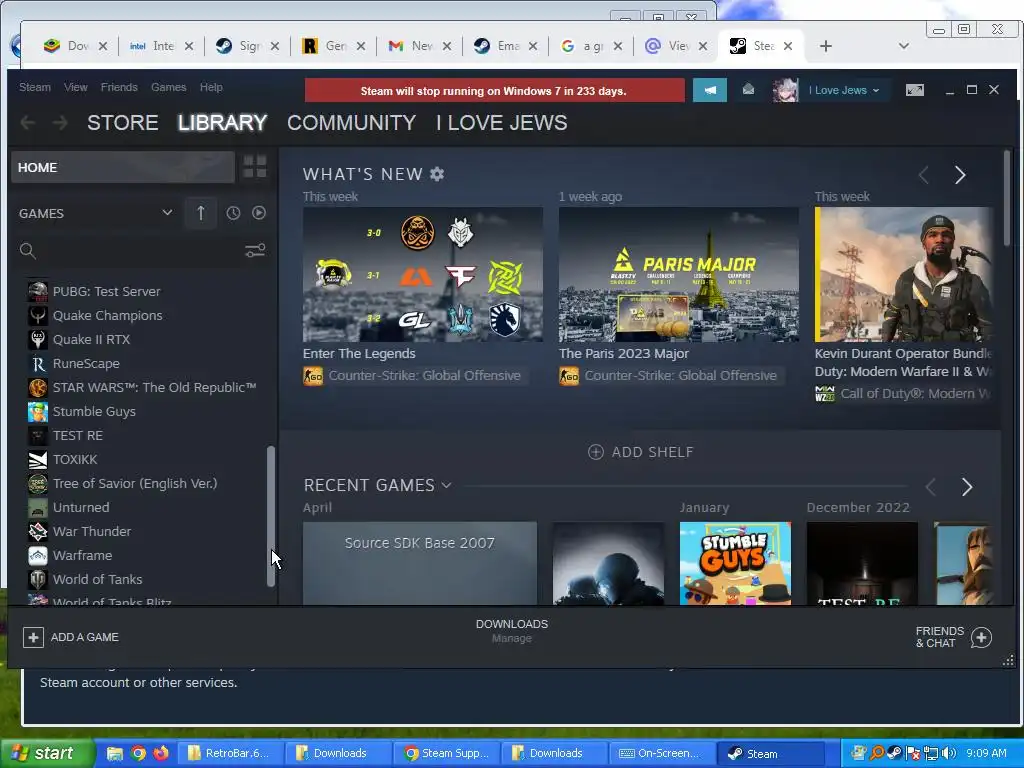Show ready-to-play games icon
Screen dimensions: 1024x768
(x=259, y=213)
